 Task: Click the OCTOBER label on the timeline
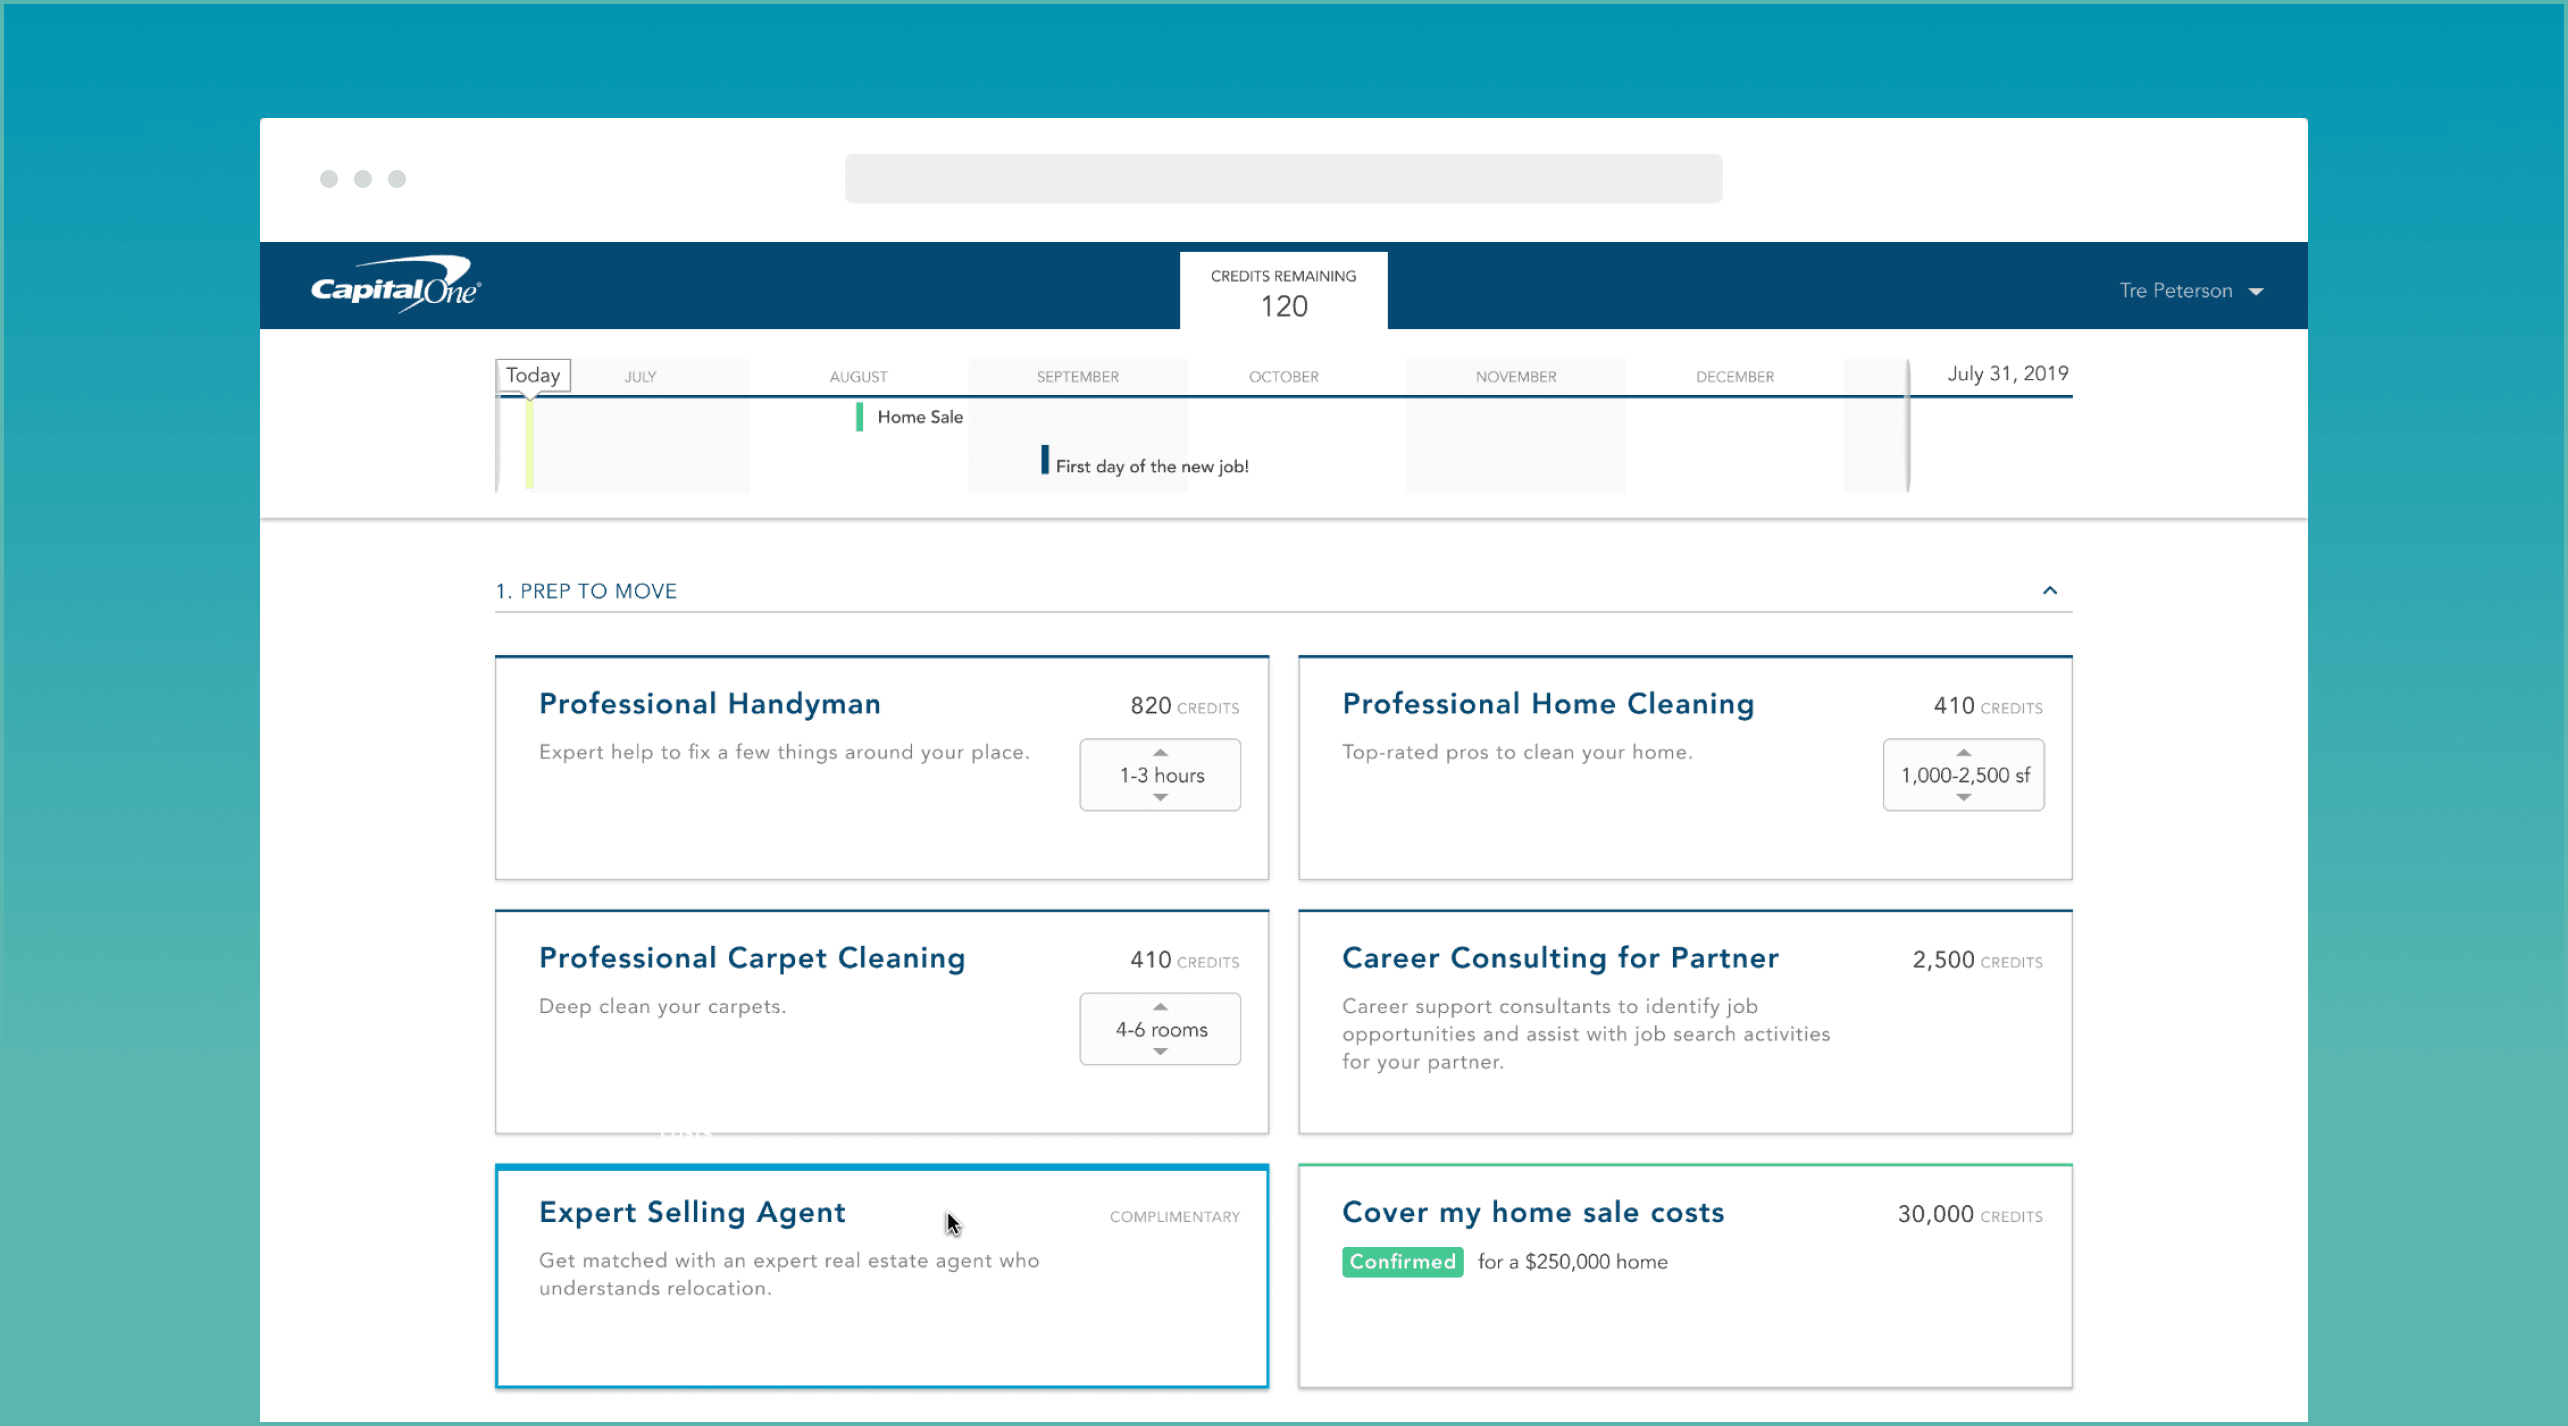pos(1284,376)
